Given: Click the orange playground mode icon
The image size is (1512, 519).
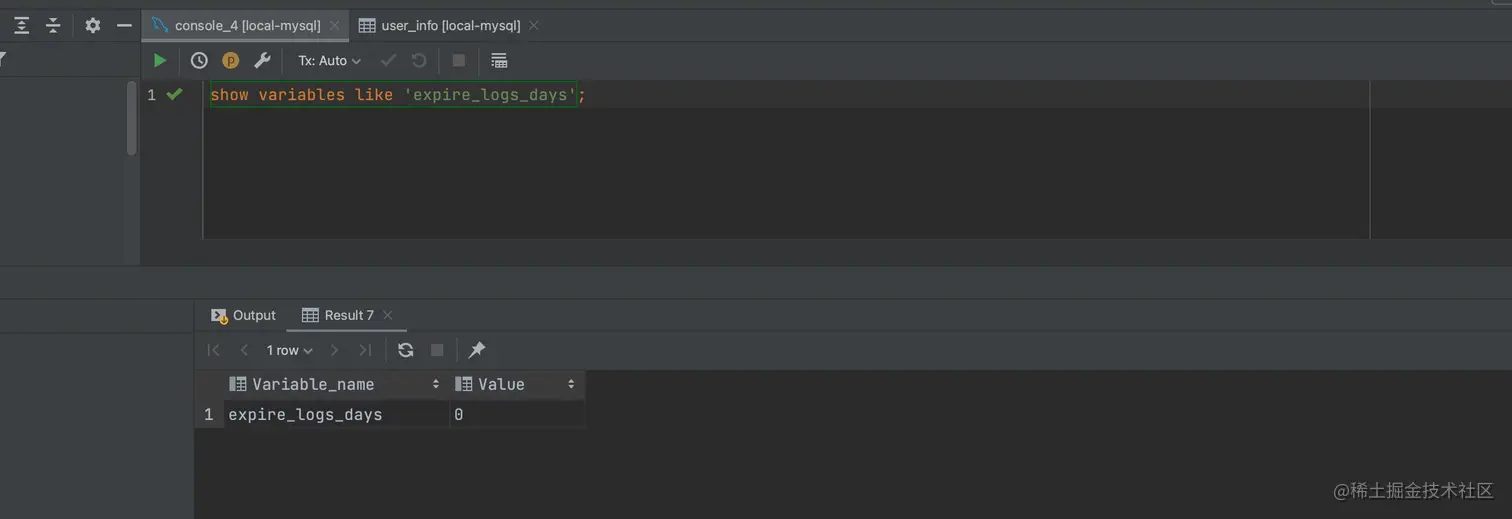Looking at the screenshot, I should (230, 61).
